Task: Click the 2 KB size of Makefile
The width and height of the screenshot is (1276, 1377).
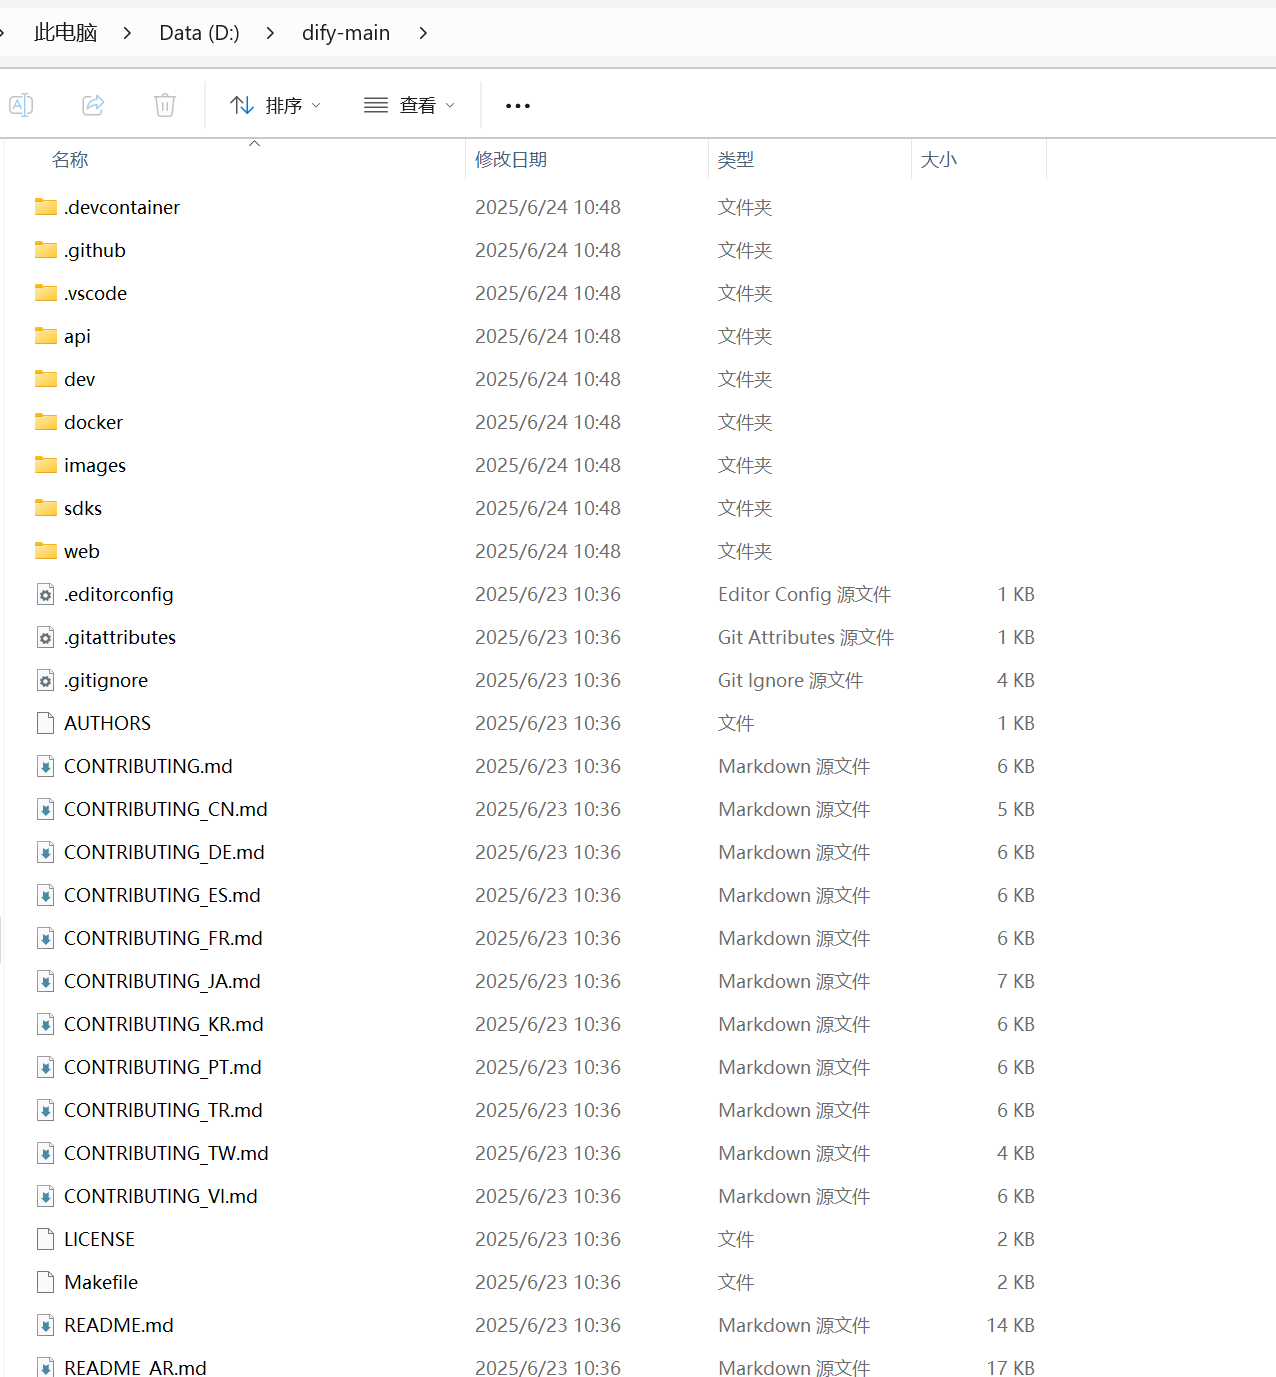Action: click(x=1015, y=1282)
